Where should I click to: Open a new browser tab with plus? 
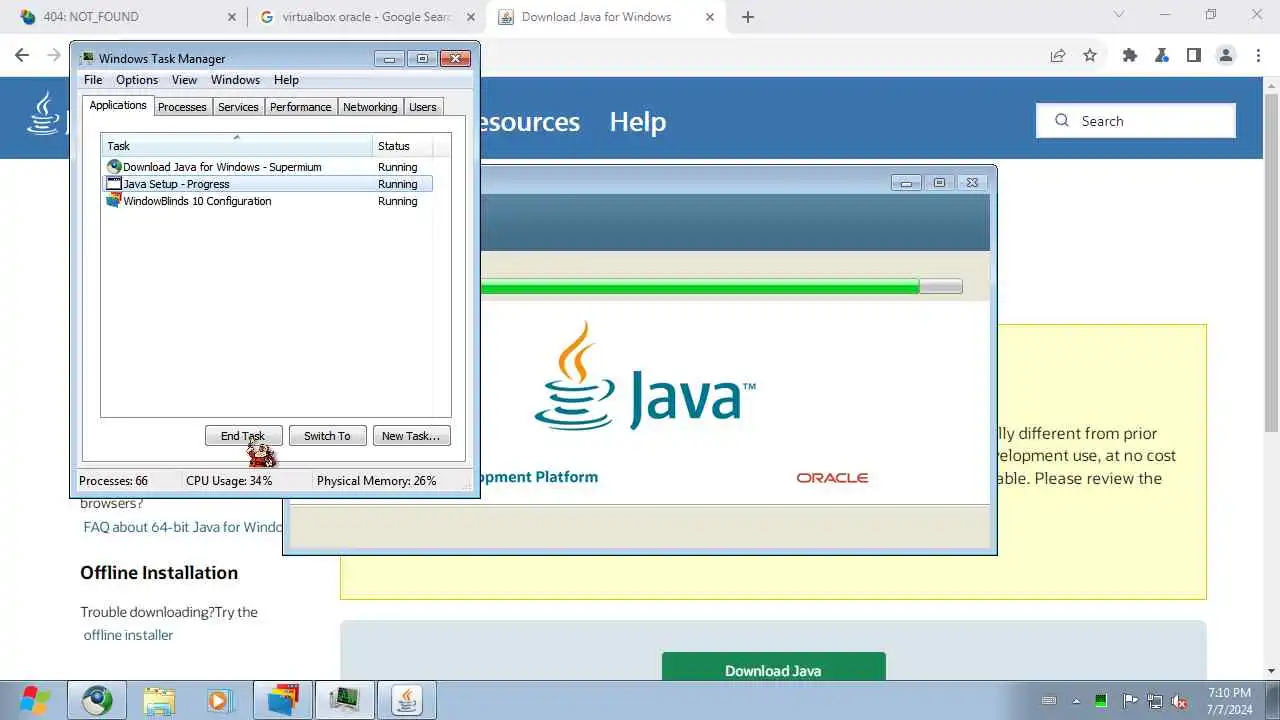click(748, 17)
